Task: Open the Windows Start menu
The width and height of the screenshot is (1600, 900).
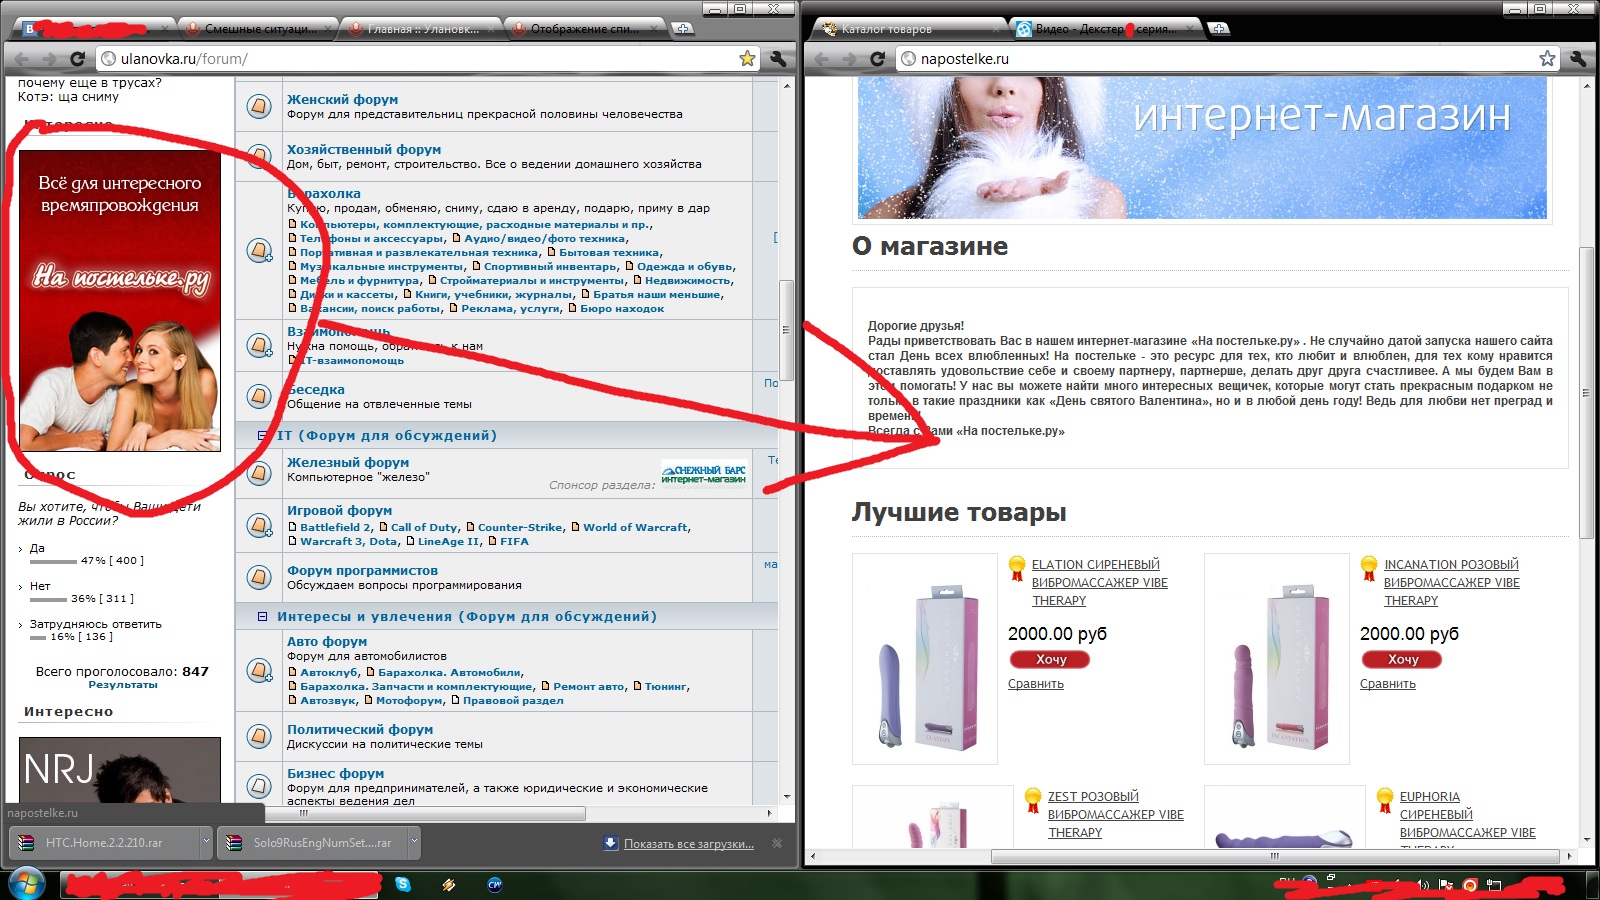Action: (27, 884)
